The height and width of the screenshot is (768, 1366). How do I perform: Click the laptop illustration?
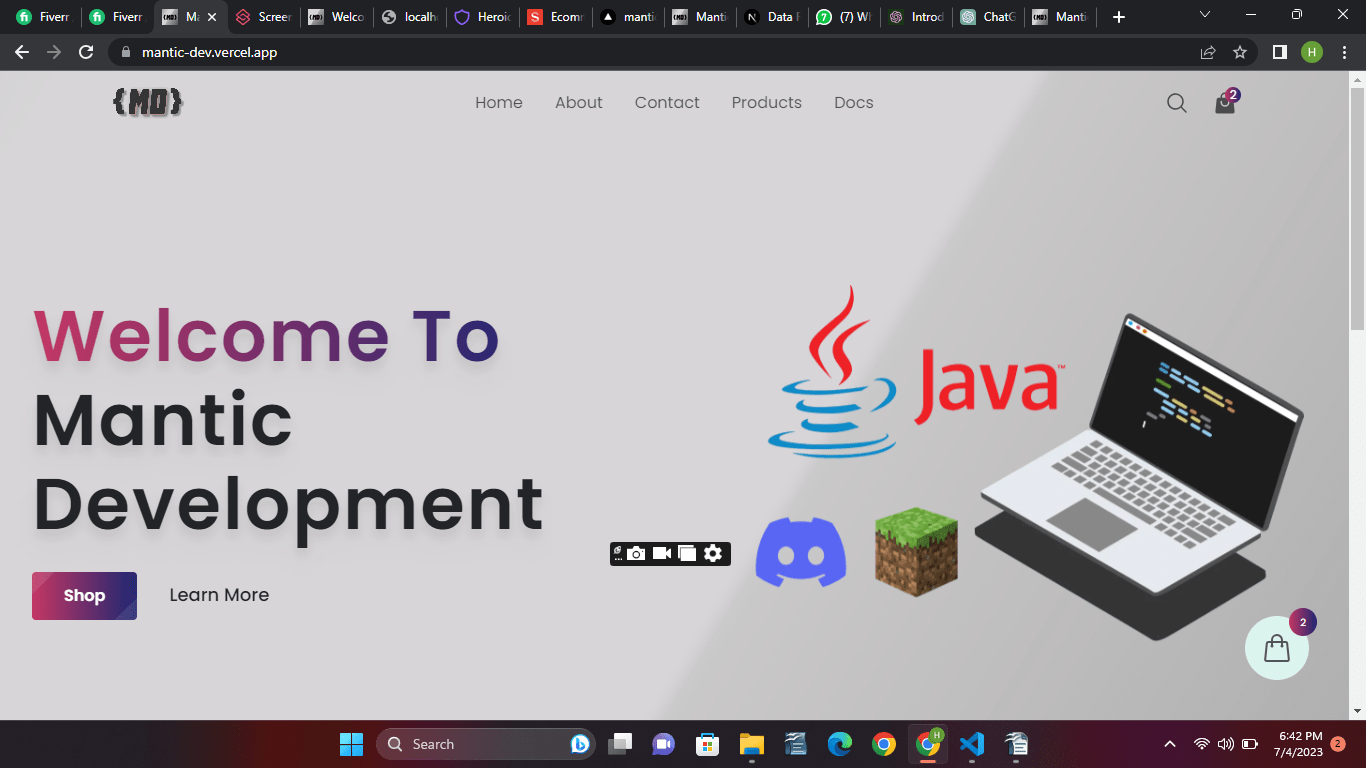[x=1140, y=477]
